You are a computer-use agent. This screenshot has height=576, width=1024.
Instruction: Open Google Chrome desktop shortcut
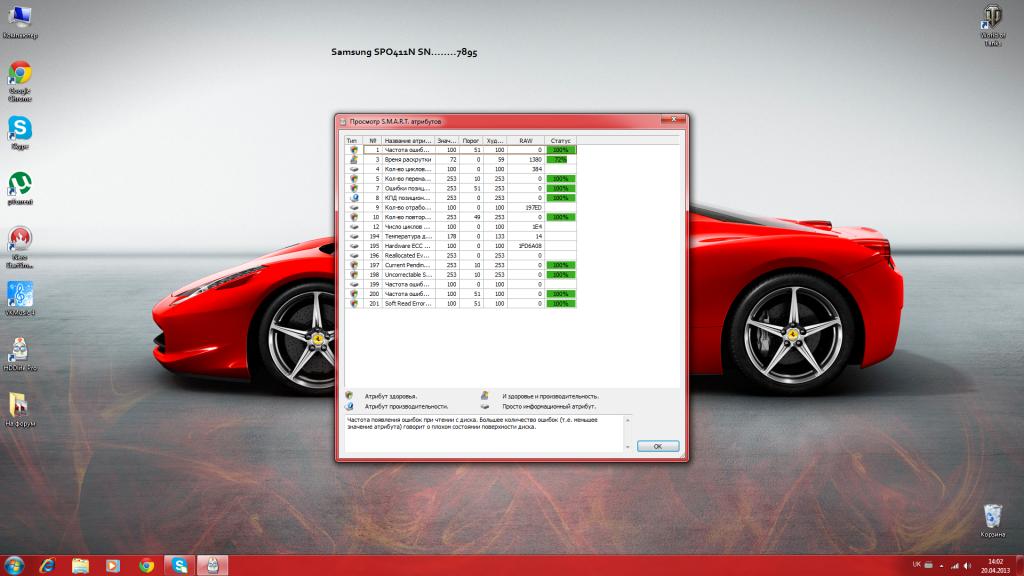[20, 75]
